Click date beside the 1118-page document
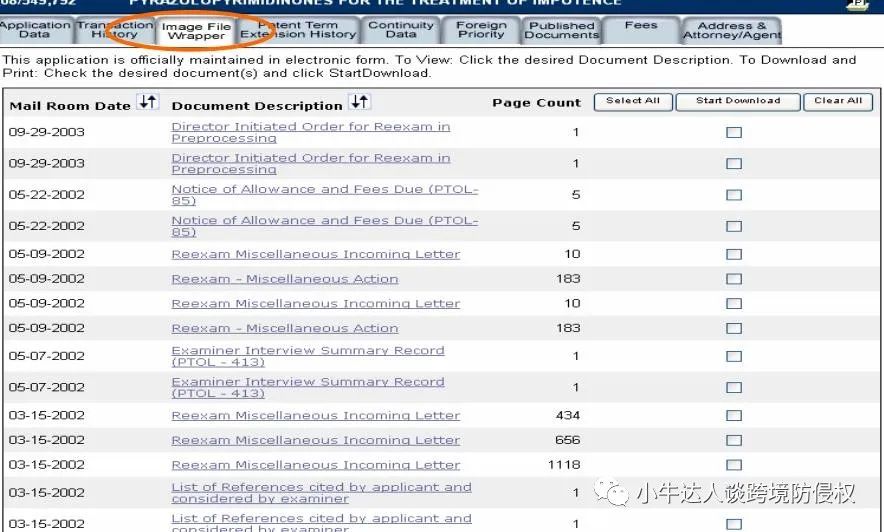This screenshot has height=532, width=884. 46,465
